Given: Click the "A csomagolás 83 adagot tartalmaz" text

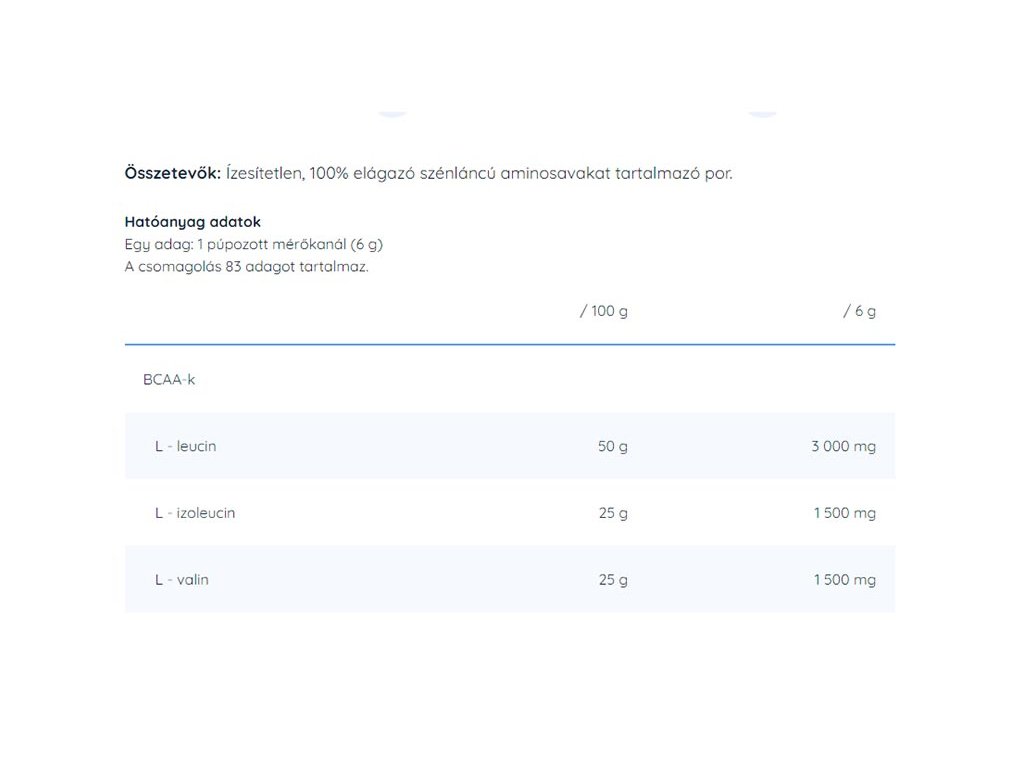Looking at the screenshot, I should (246, 267).
